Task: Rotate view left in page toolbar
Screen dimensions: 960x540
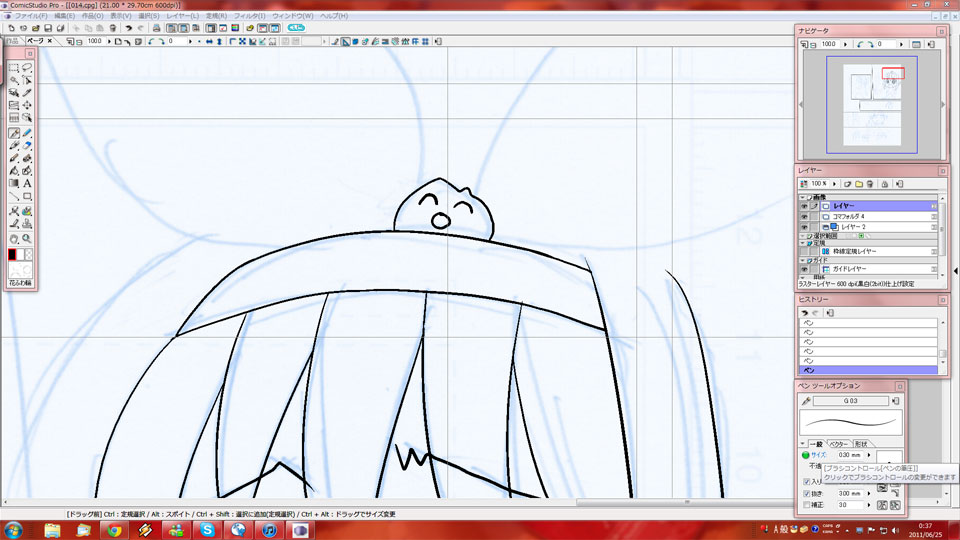Action: [151, 42]
